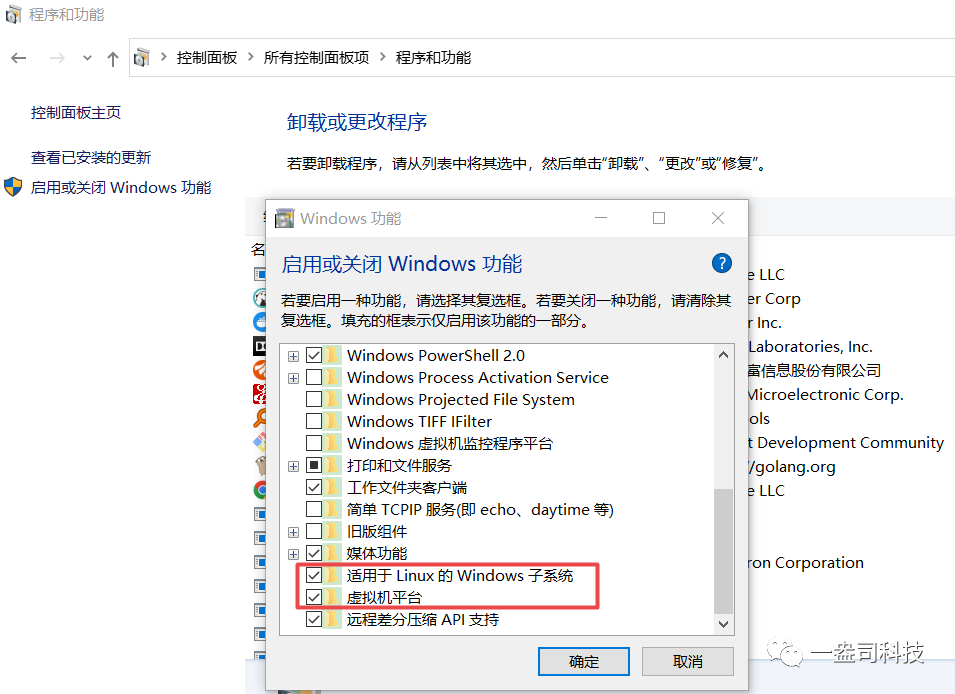Go up one level with Up arrow
This screenshot has height=694, width=955.
tap(113, 58)
